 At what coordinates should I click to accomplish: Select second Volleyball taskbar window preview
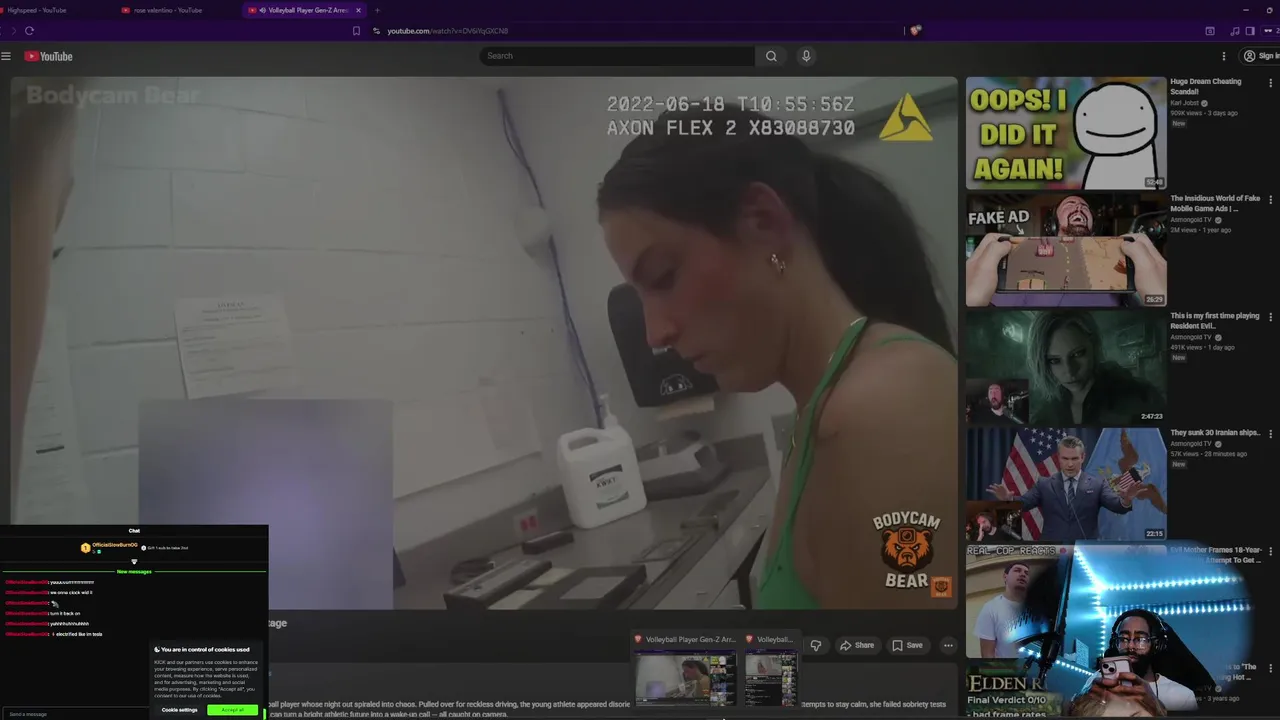pyautogui.click(x=771, y=670)
